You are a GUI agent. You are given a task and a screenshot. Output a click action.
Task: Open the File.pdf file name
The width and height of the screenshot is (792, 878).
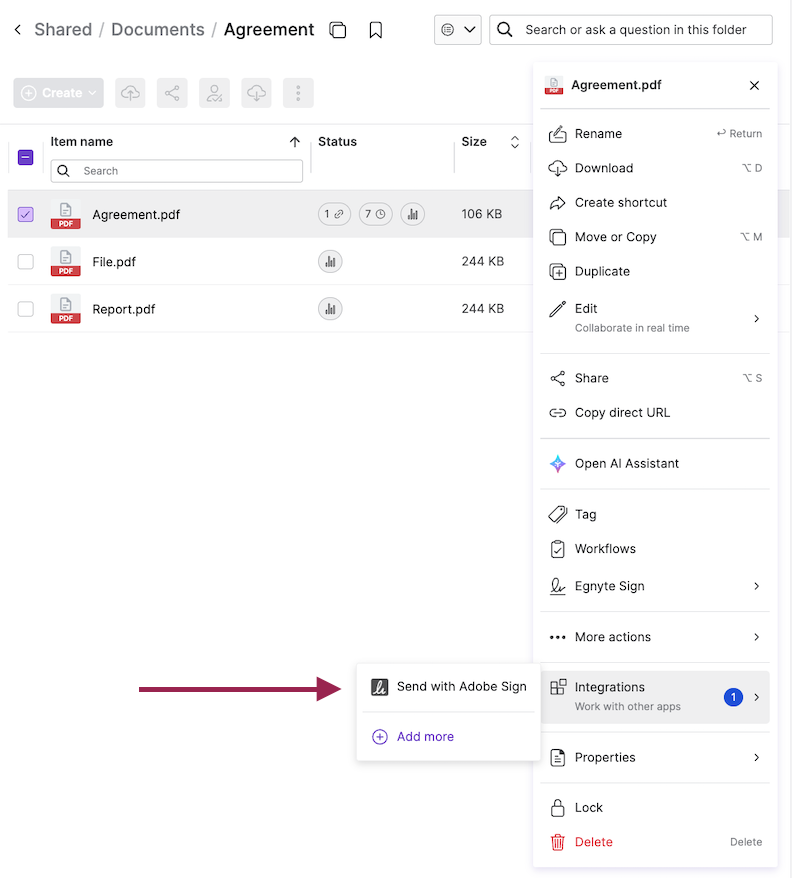114,261
